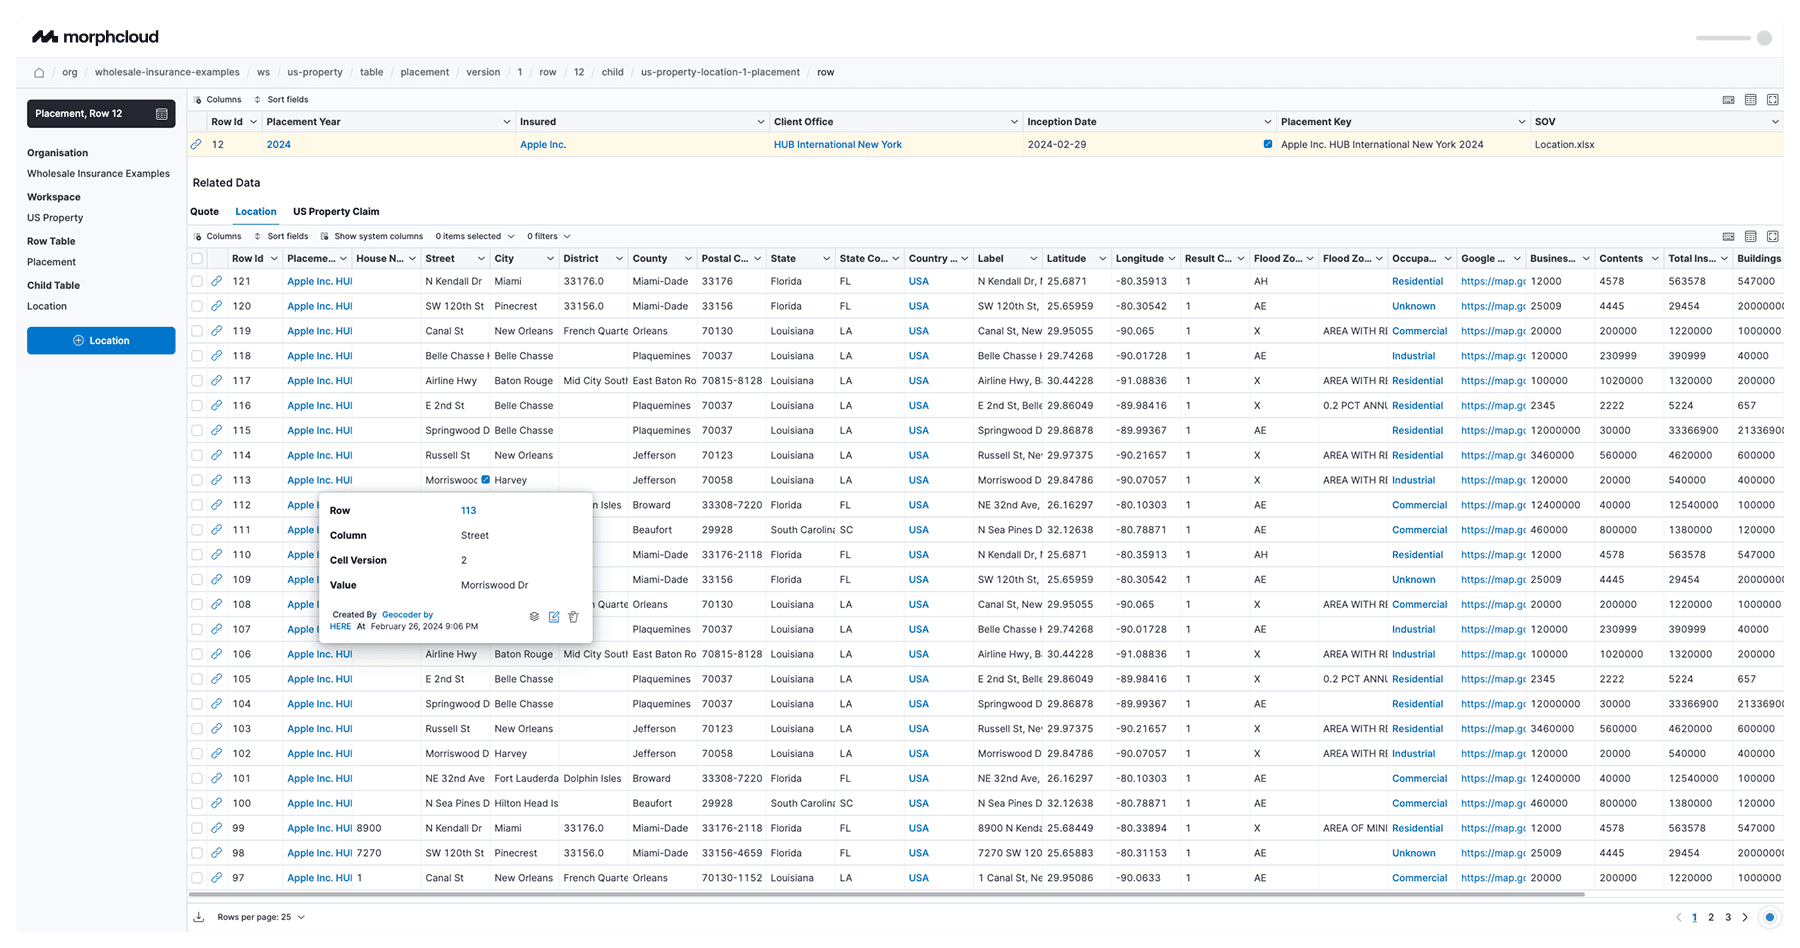Viewport: 1800px width, 948px height.
Task: Expand the Street column menu chevron
Action: click(x=481, y=259)
